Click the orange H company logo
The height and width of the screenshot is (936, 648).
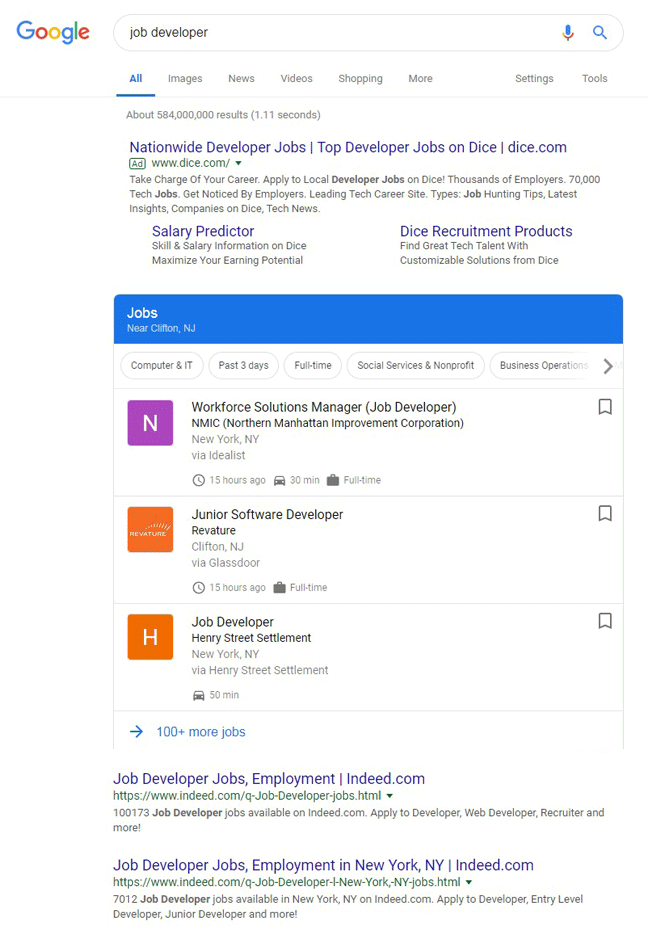[x=150, y=637]
